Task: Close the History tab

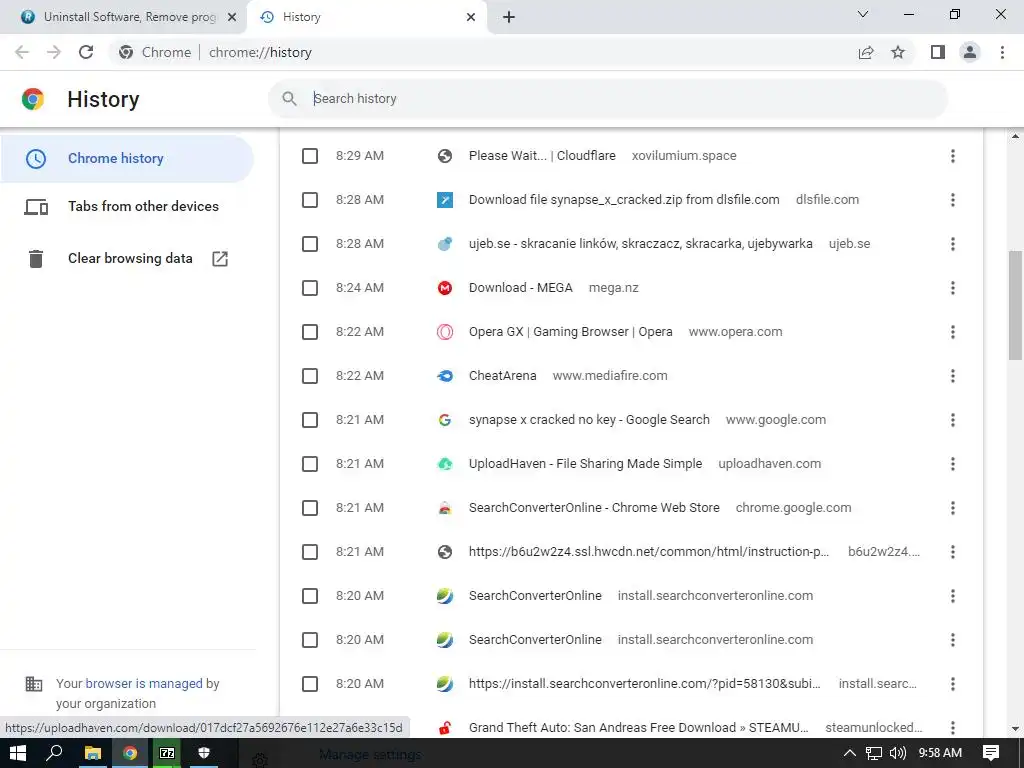Action: tap(471, 17)
